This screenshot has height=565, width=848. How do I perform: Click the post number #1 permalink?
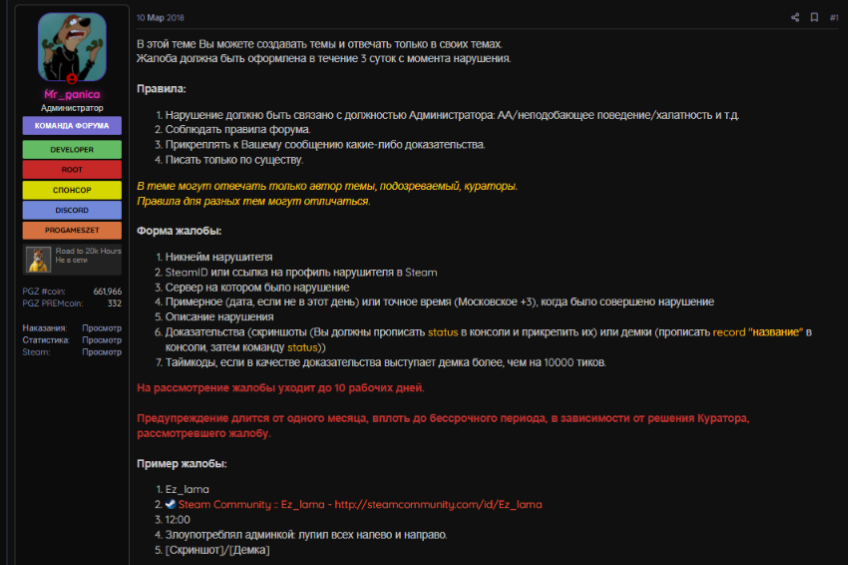tap(834, 17)
